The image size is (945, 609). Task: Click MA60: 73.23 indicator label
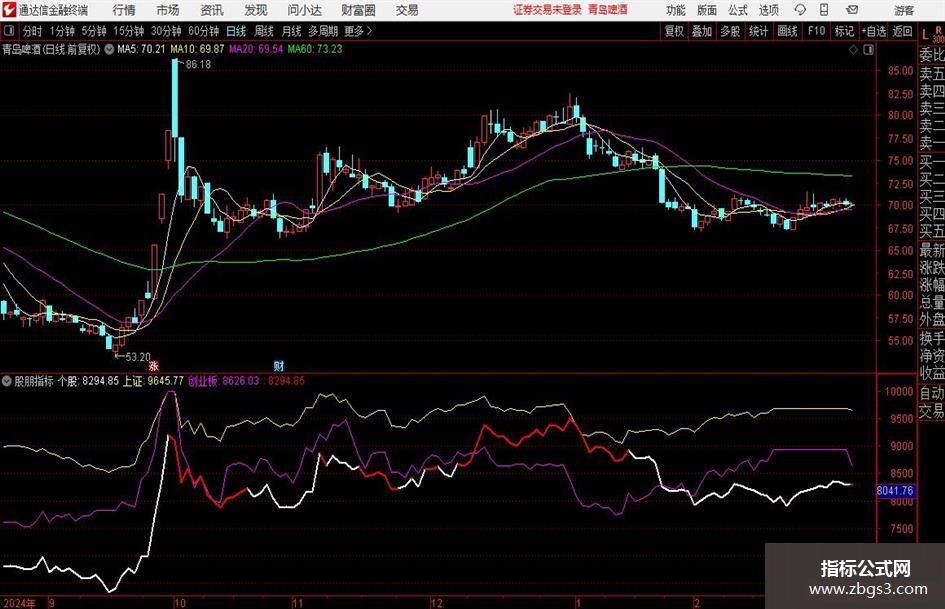click(x=315, y=49)
